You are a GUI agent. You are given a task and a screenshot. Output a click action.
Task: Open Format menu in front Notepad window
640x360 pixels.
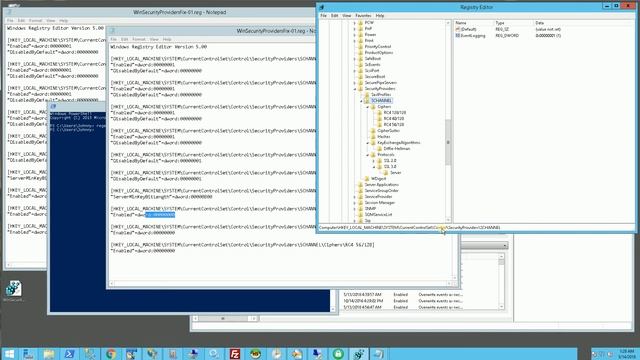click(x=139, y=39)
